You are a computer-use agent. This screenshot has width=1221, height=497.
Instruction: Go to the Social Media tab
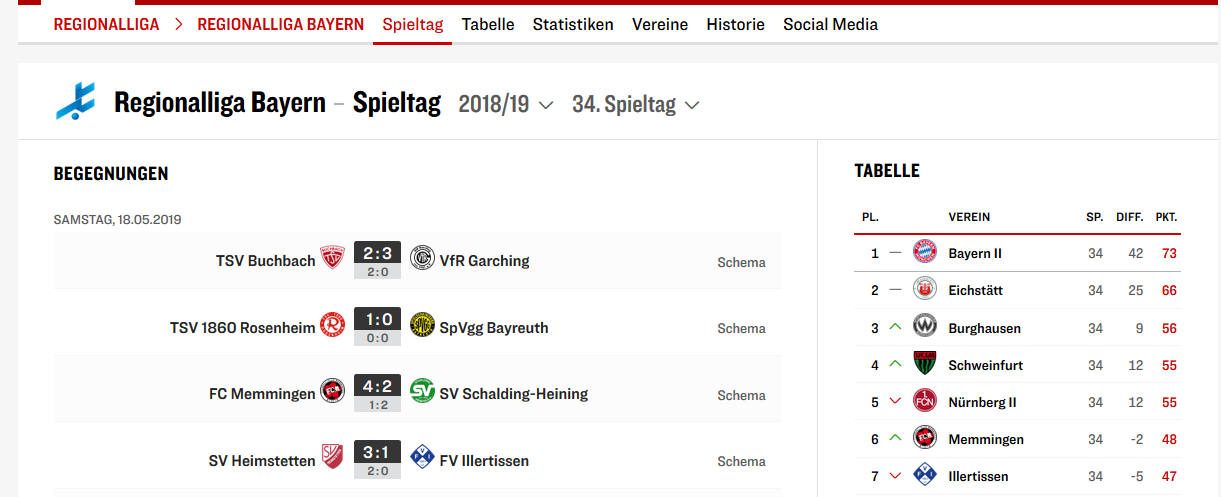click(830, 24)
